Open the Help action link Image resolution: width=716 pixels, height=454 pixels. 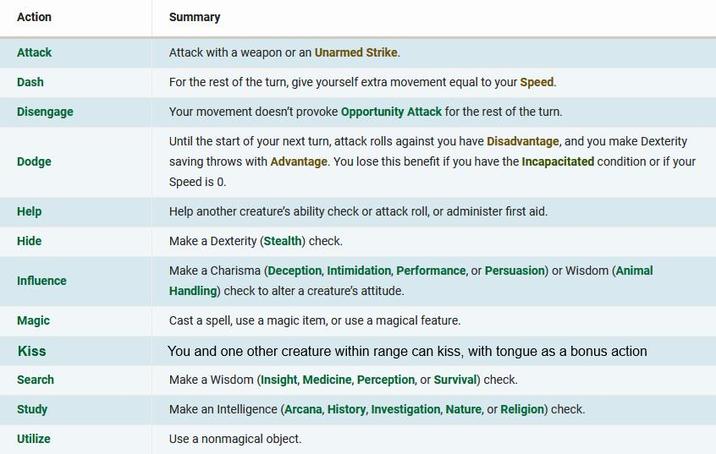29,211
